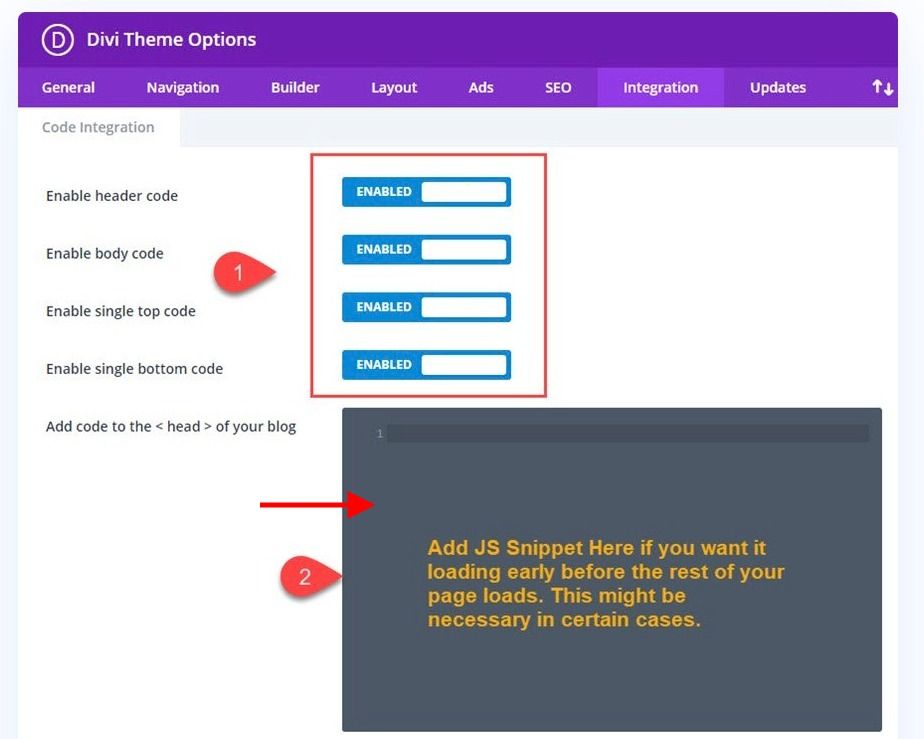The image size is (924, 739).
Task: Toggle the Enable body code switch
Action: (427, 250)
